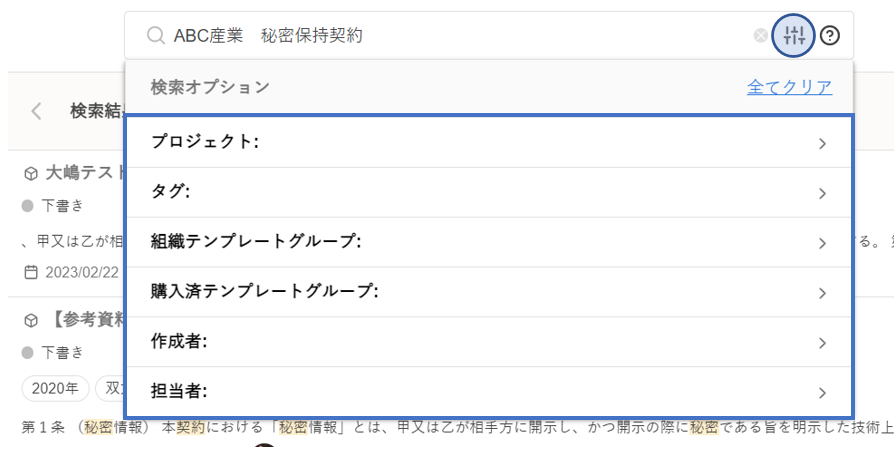894x463 pixels.
Task: Select the 購入済テンプレートグループ option row
Action: pos(489,292)
